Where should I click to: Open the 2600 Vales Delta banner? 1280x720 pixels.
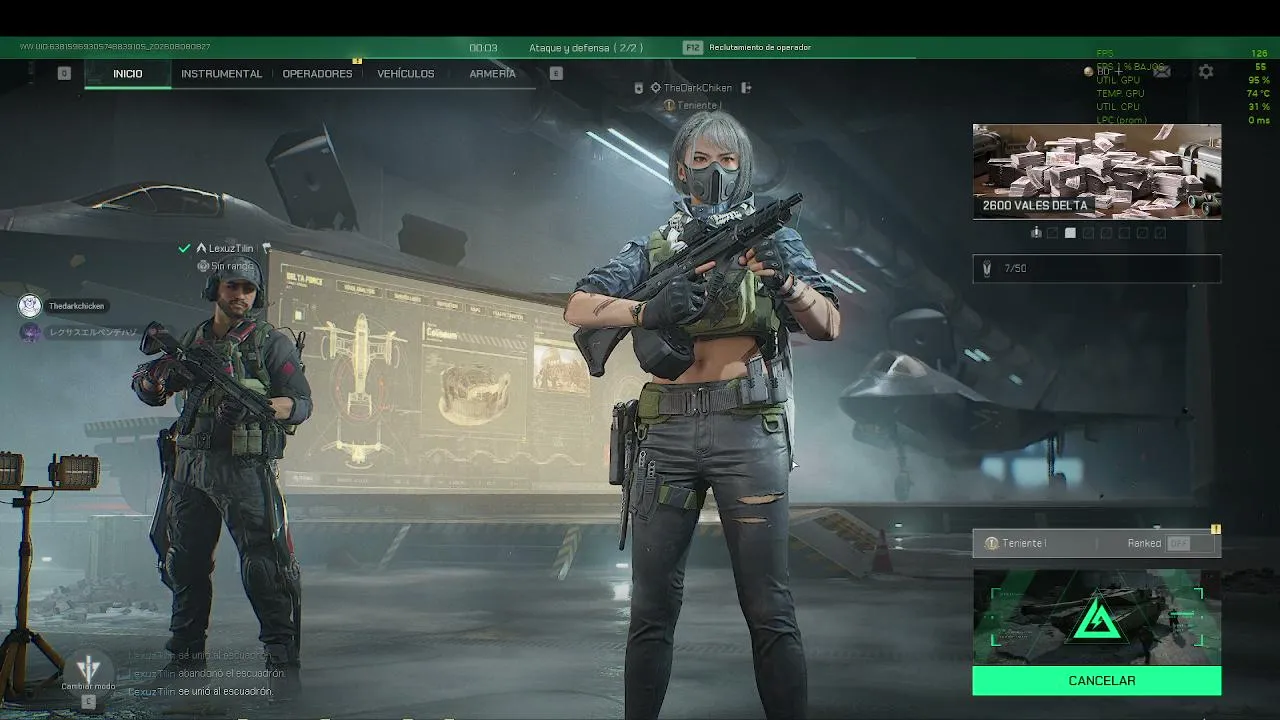(1097, 171)
